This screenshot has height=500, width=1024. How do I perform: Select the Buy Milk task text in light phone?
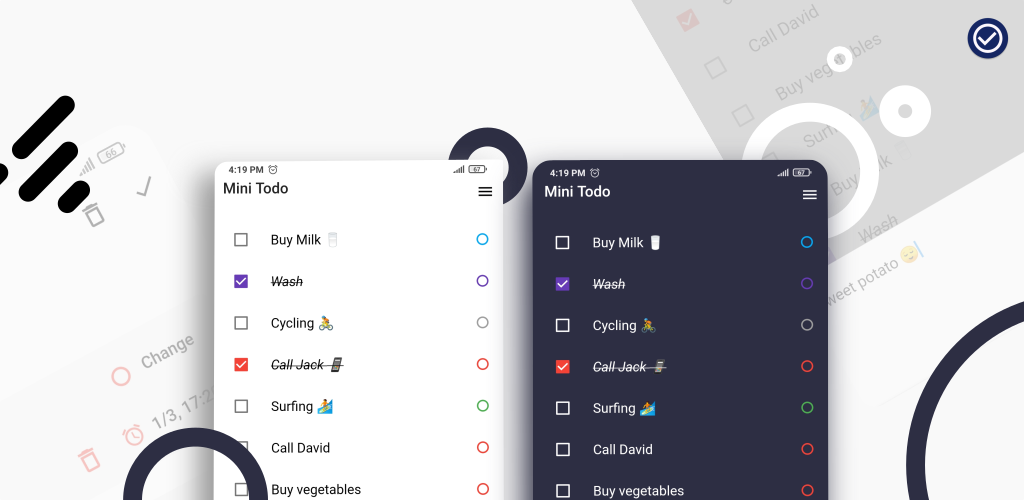coord(305,240)
